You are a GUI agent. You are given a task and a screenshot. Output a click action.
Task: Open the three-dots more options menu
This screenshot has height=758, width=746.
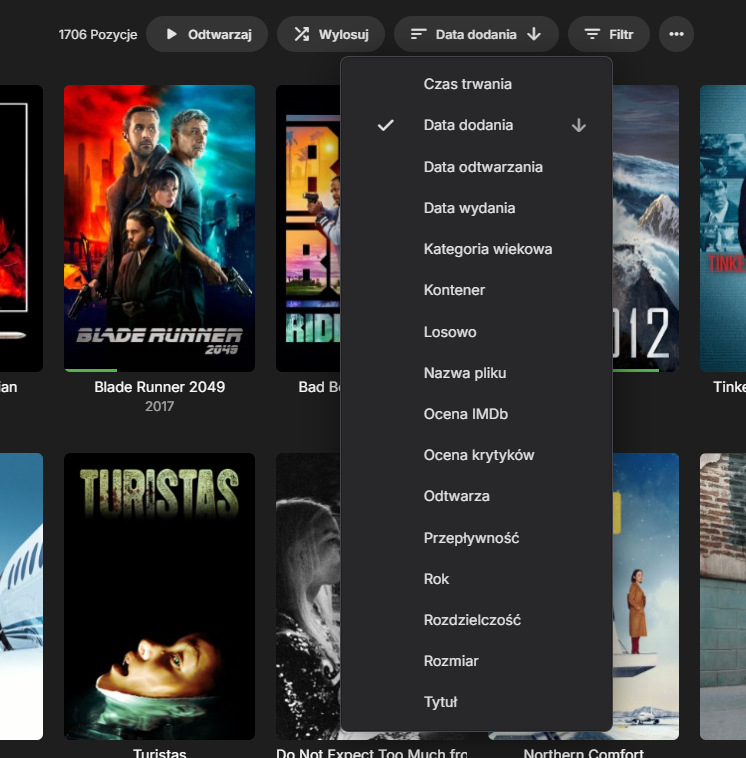tap(676, 34)
